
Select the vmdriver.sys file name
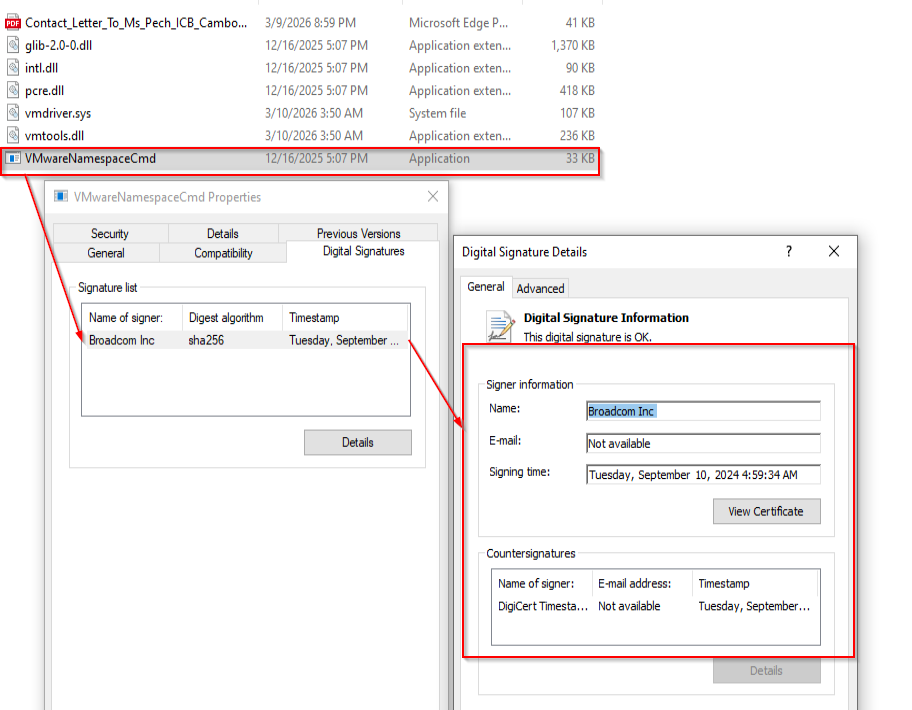click(58, 113)
